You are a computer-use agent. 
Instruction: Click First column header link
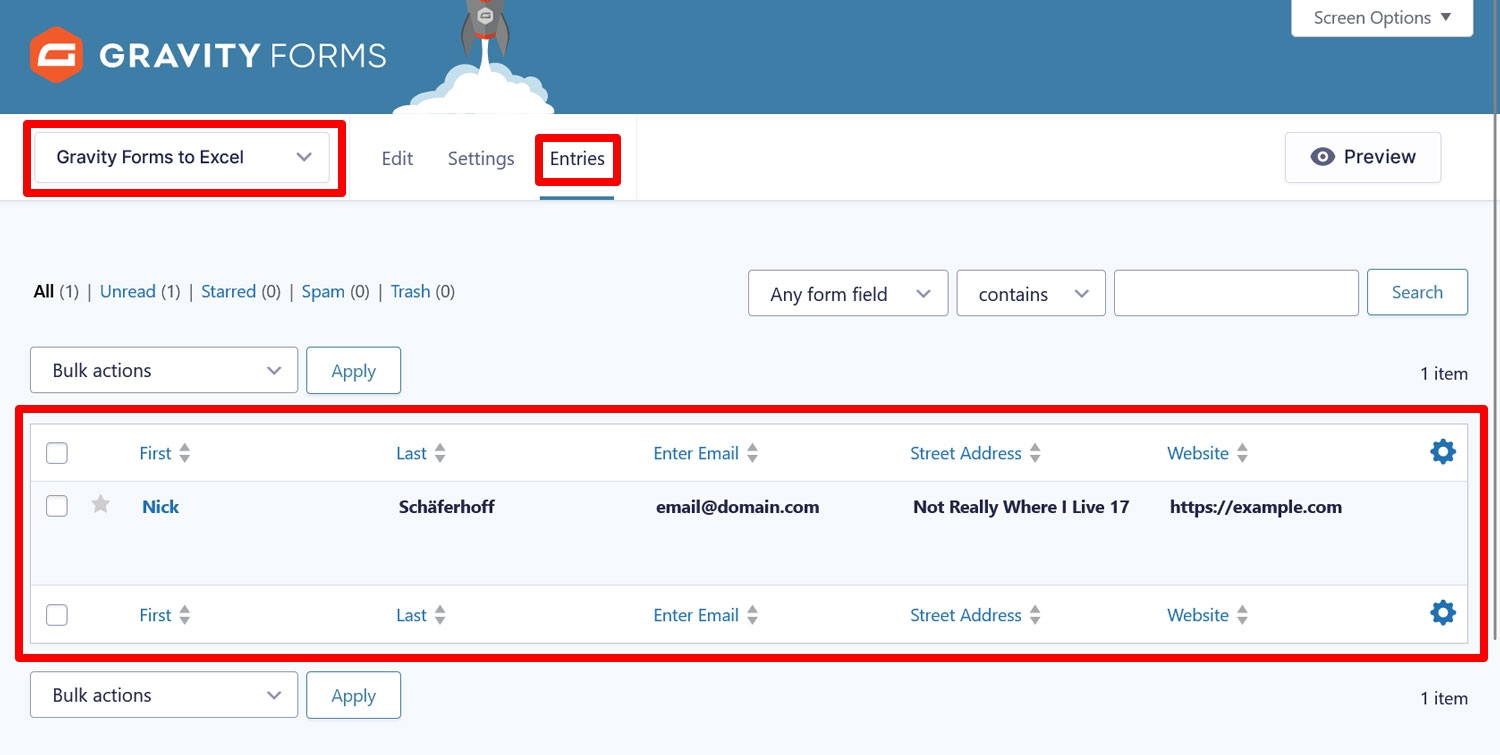point(155,453)
